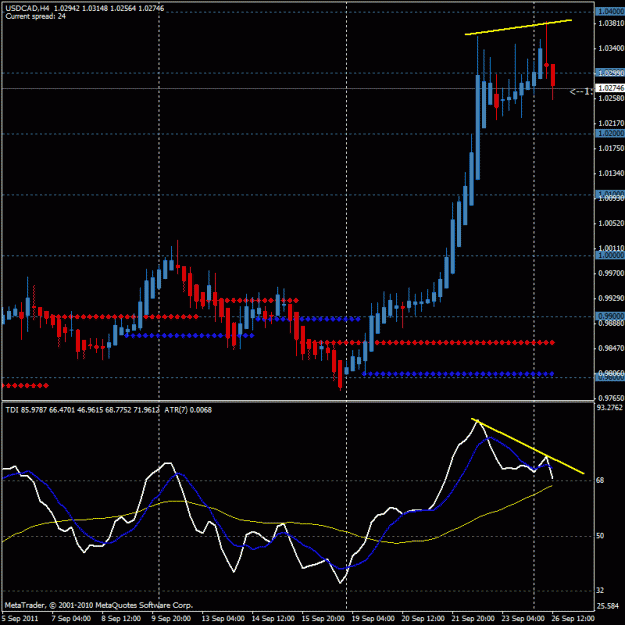Screen dimensions: 625x625
Task: Click the '8 Sep 12:00' time axis label
Action: pos(121,619)
